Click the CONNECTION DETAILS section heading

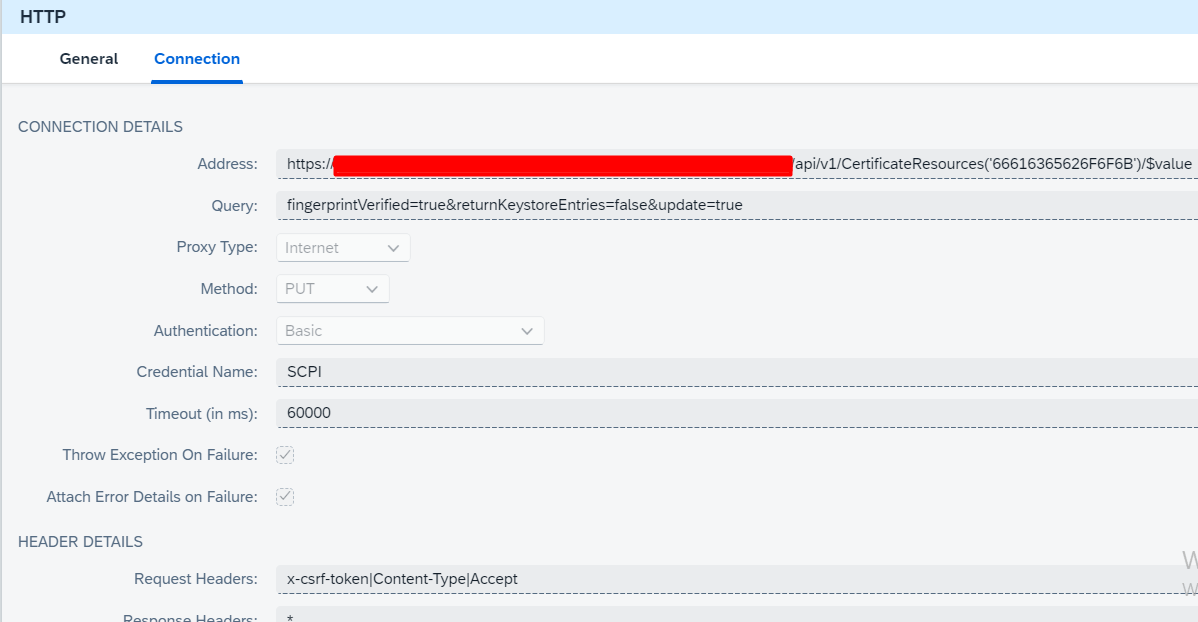(x=100, y=127)
